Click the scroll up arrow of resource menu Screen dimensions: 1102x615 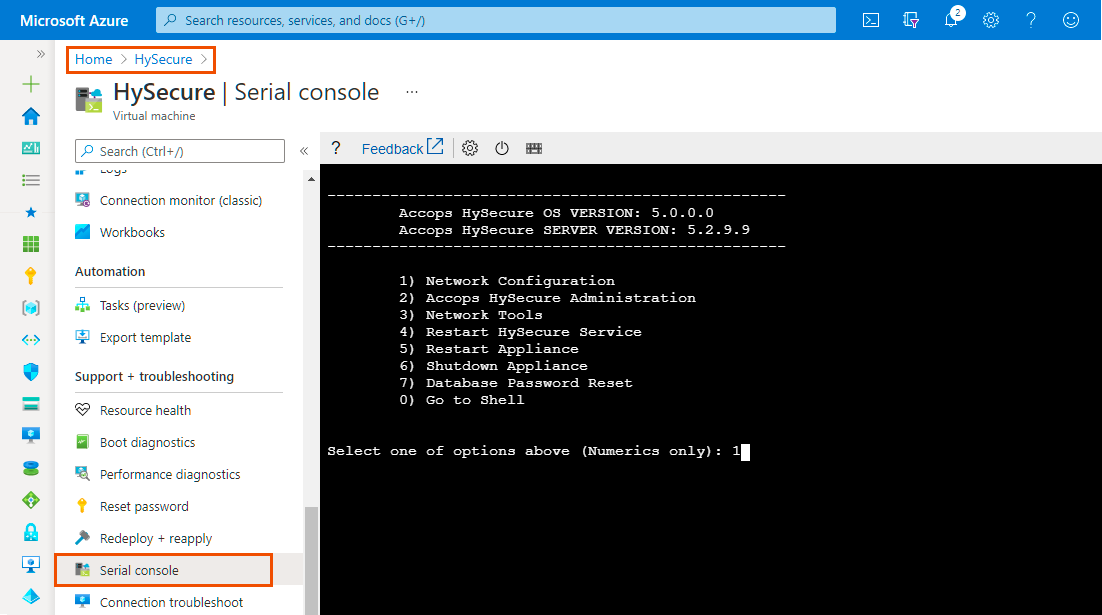[311, 179]
